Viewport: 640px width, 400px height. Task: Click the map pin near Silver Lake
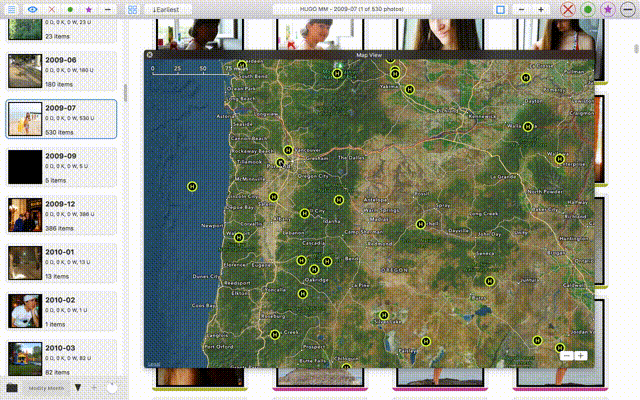tap(384, 315)
